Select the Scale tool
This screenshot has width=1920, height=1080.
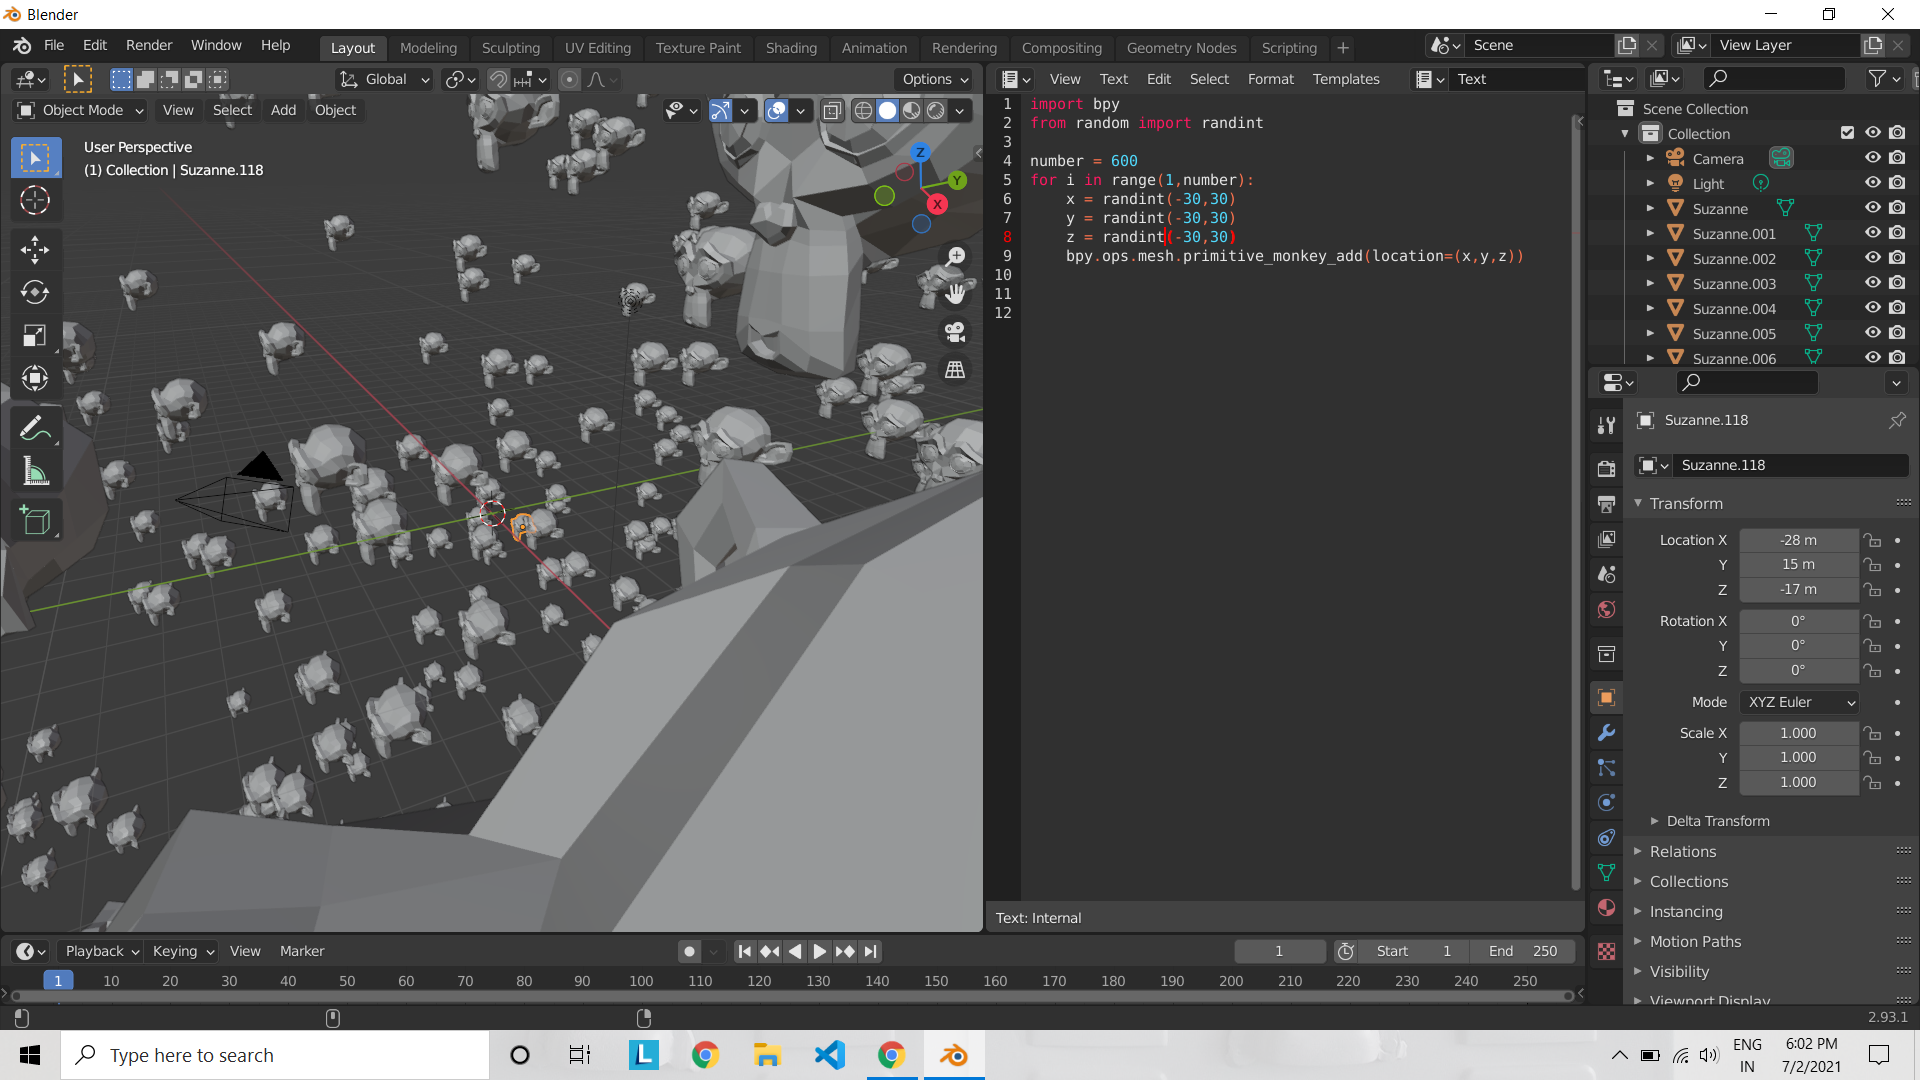[x=35, y=335]
